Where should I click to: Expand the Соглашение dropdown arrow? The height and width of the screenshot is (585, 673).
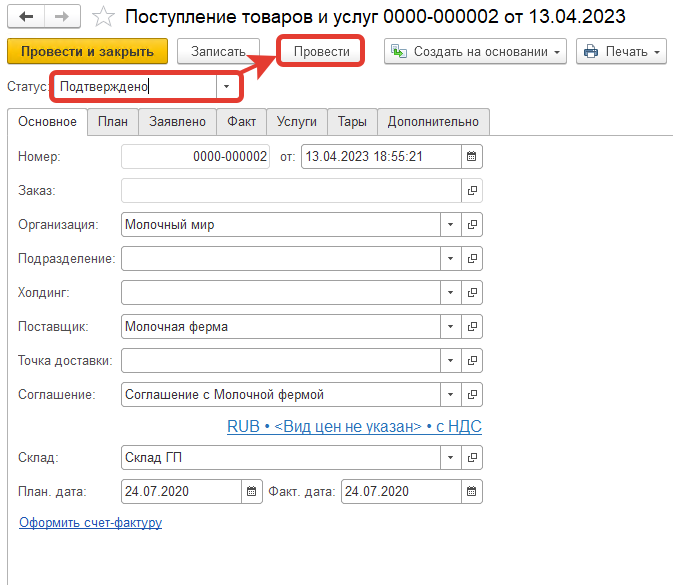tap(449, 394)
